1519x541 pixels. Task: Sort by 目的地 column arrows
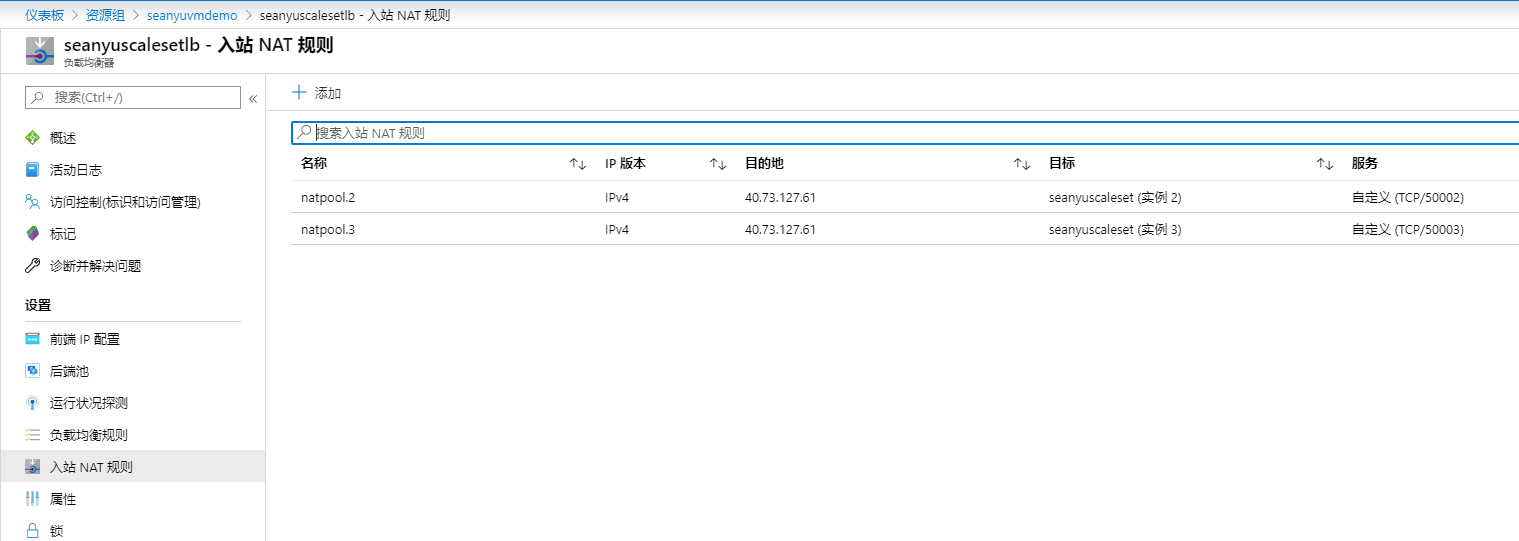click(1021, 164)
